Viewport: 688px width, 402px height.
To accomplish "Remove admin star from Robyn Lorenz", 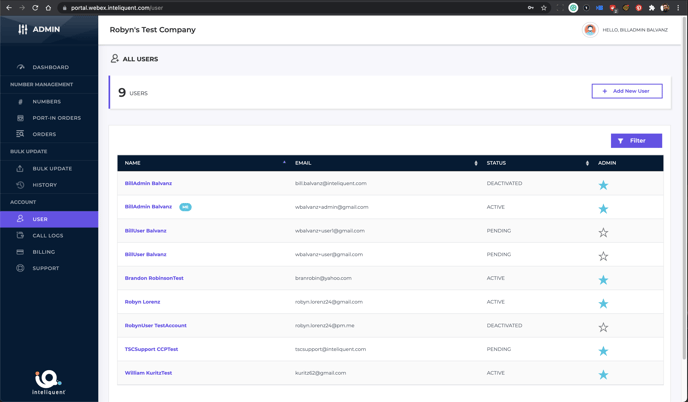I will click(x=603, y=303).
